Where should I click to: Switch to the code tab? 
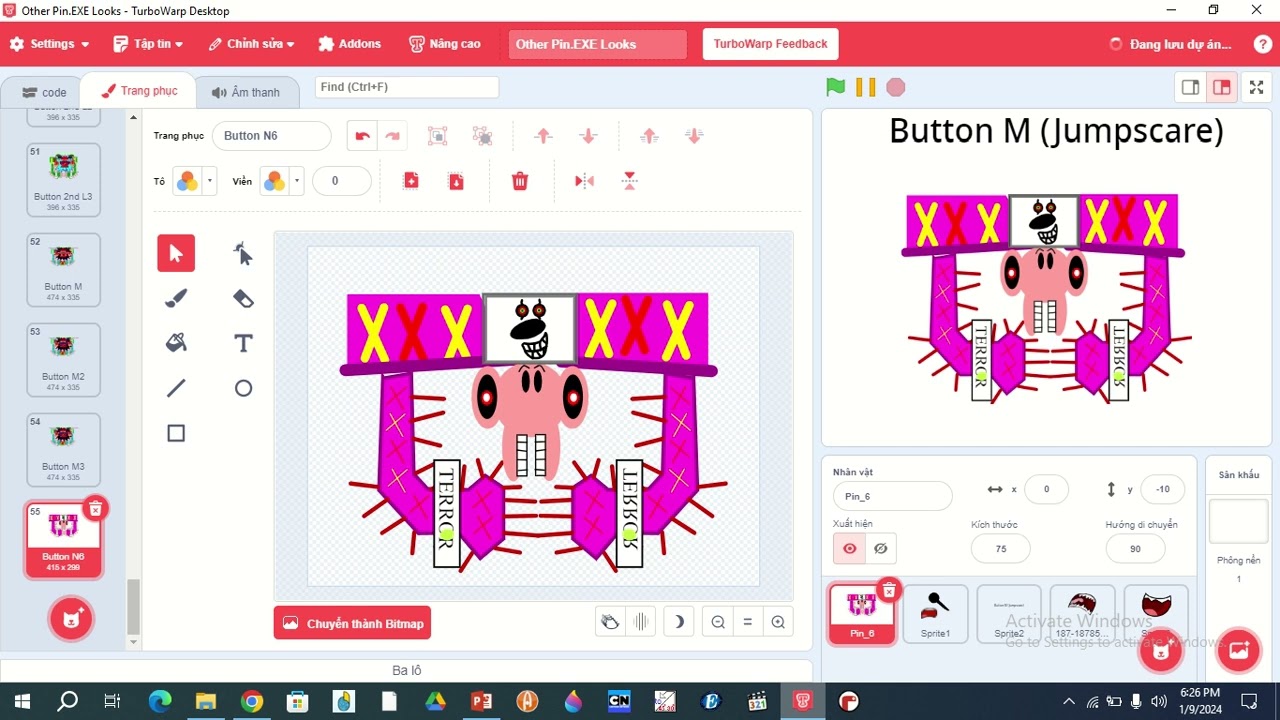[44, 92]
